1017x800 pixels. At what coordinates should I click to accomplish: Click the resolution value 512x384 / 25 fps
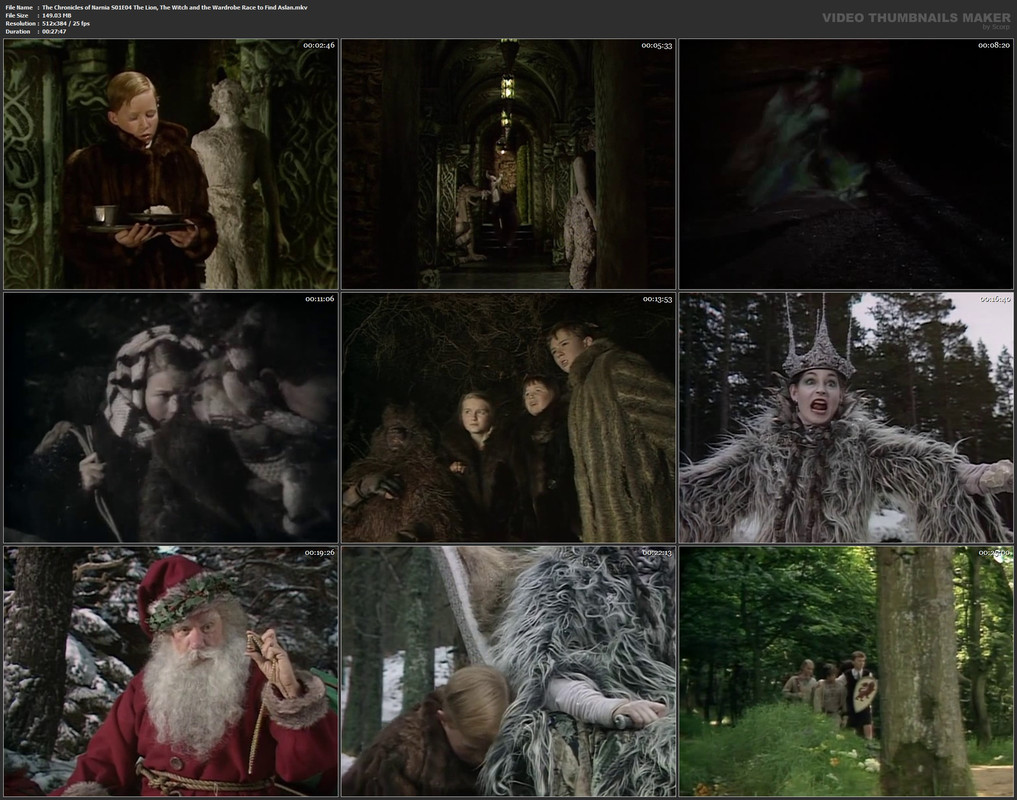click(66, 23)
